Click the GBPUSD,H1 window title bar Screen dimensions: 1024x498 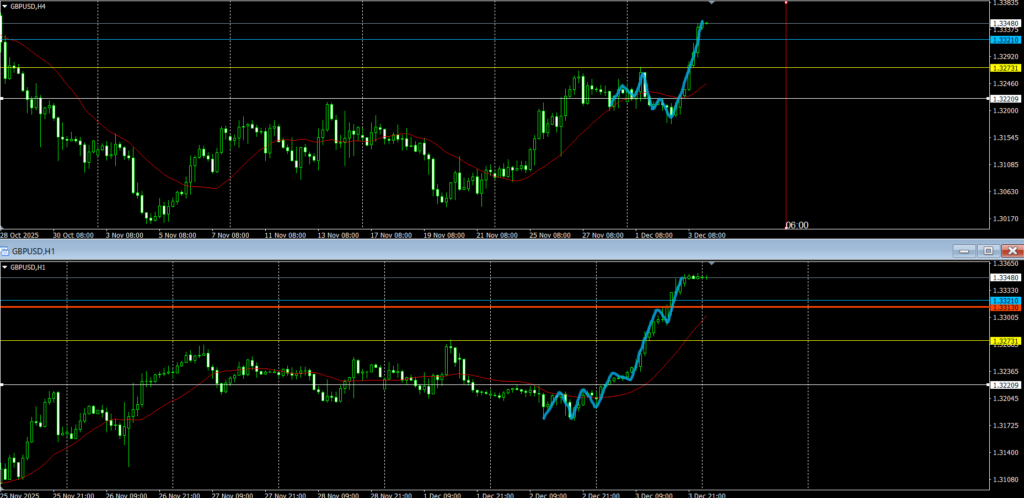coord(400,250)
